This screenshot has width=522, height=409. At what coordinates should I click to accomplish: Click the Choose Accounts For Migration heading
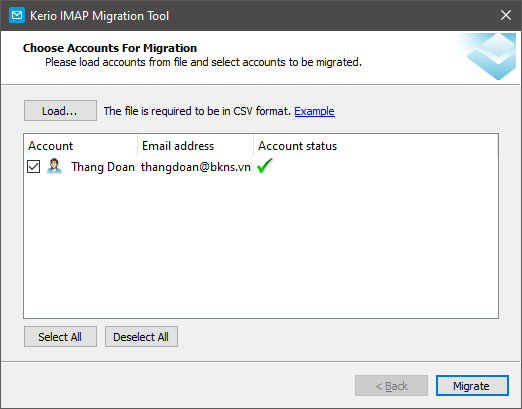[x=110, y=48]
